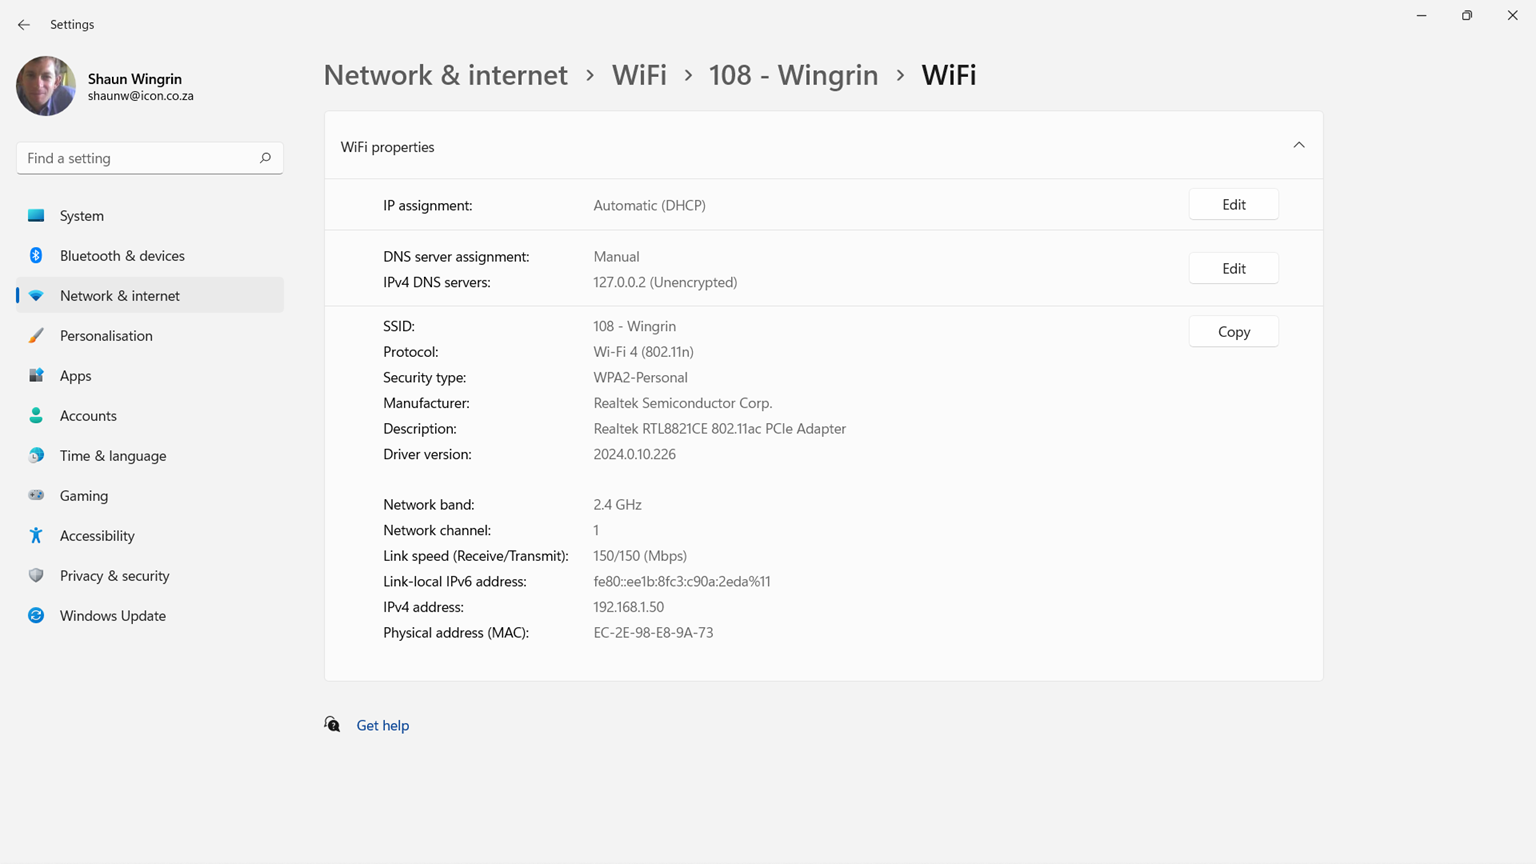The height and width of the screenshot is (864, 1536).
Task: Click the Get help headset icon
Action: pyautogui.click(x=332, y=724)
